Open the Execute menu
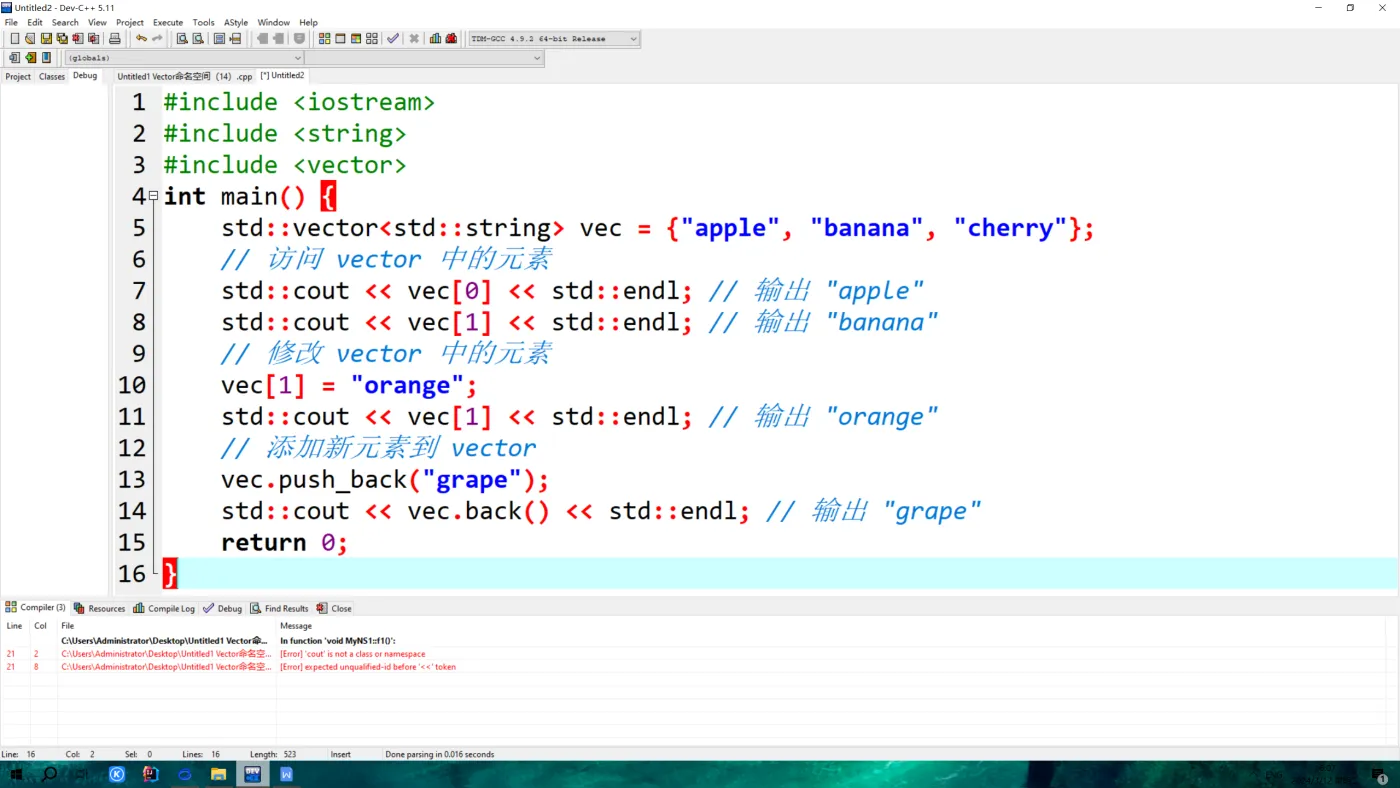This screenshot has height=788, width=1400. tap(168, 22)
